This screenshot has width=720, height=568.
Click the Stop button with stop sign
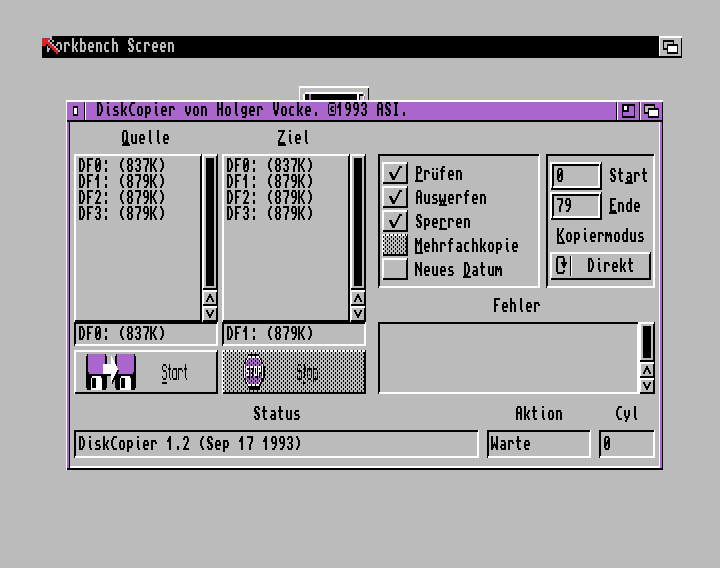(294, 372)
